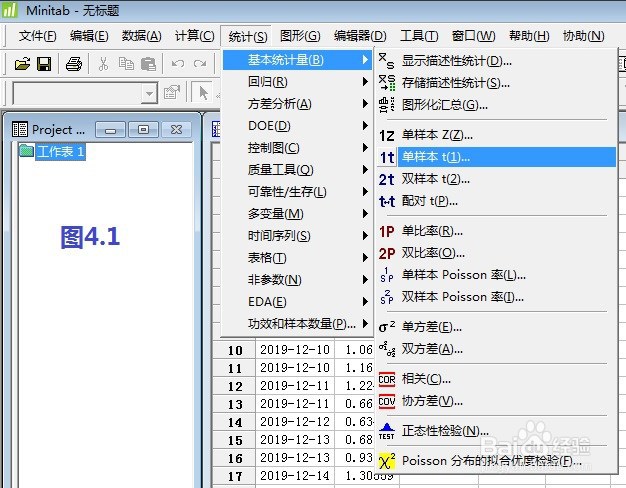Expand the 控制图(C) submenu

coord(297,148)
